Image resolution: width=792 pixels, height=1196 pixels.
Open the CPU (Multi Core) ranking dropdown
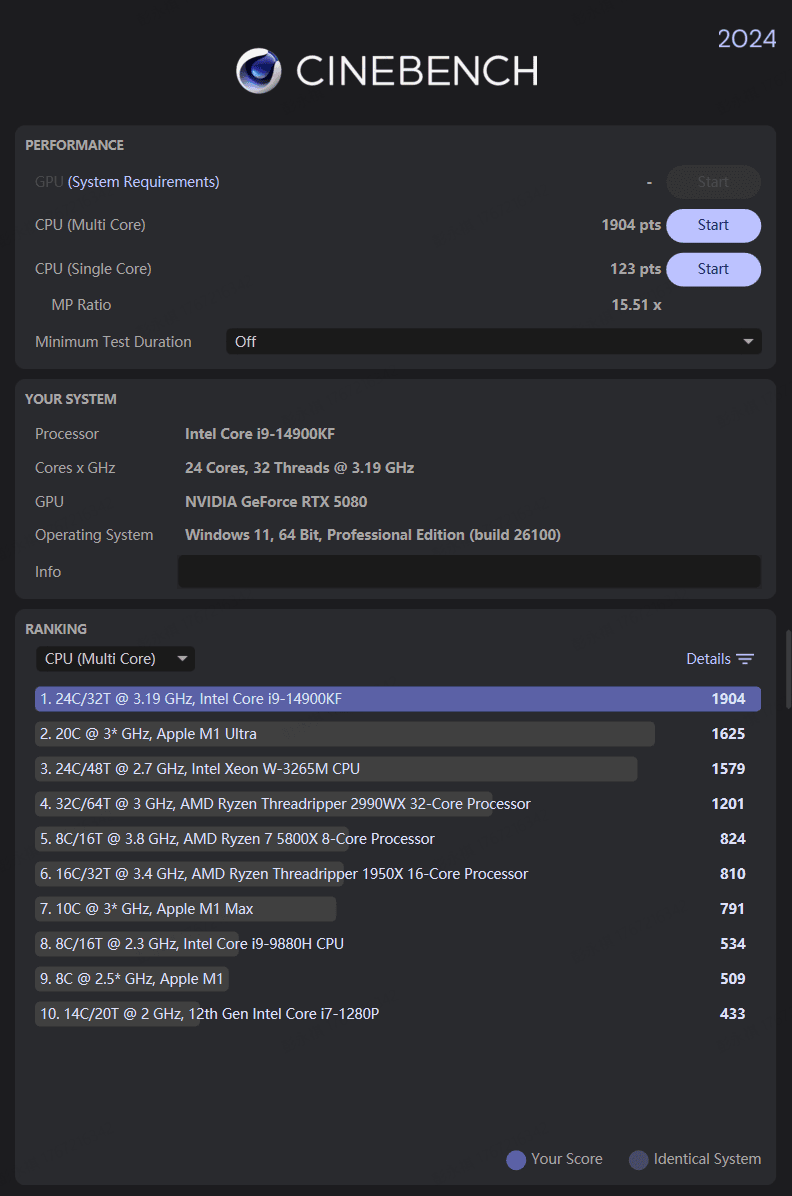[115, 659]
